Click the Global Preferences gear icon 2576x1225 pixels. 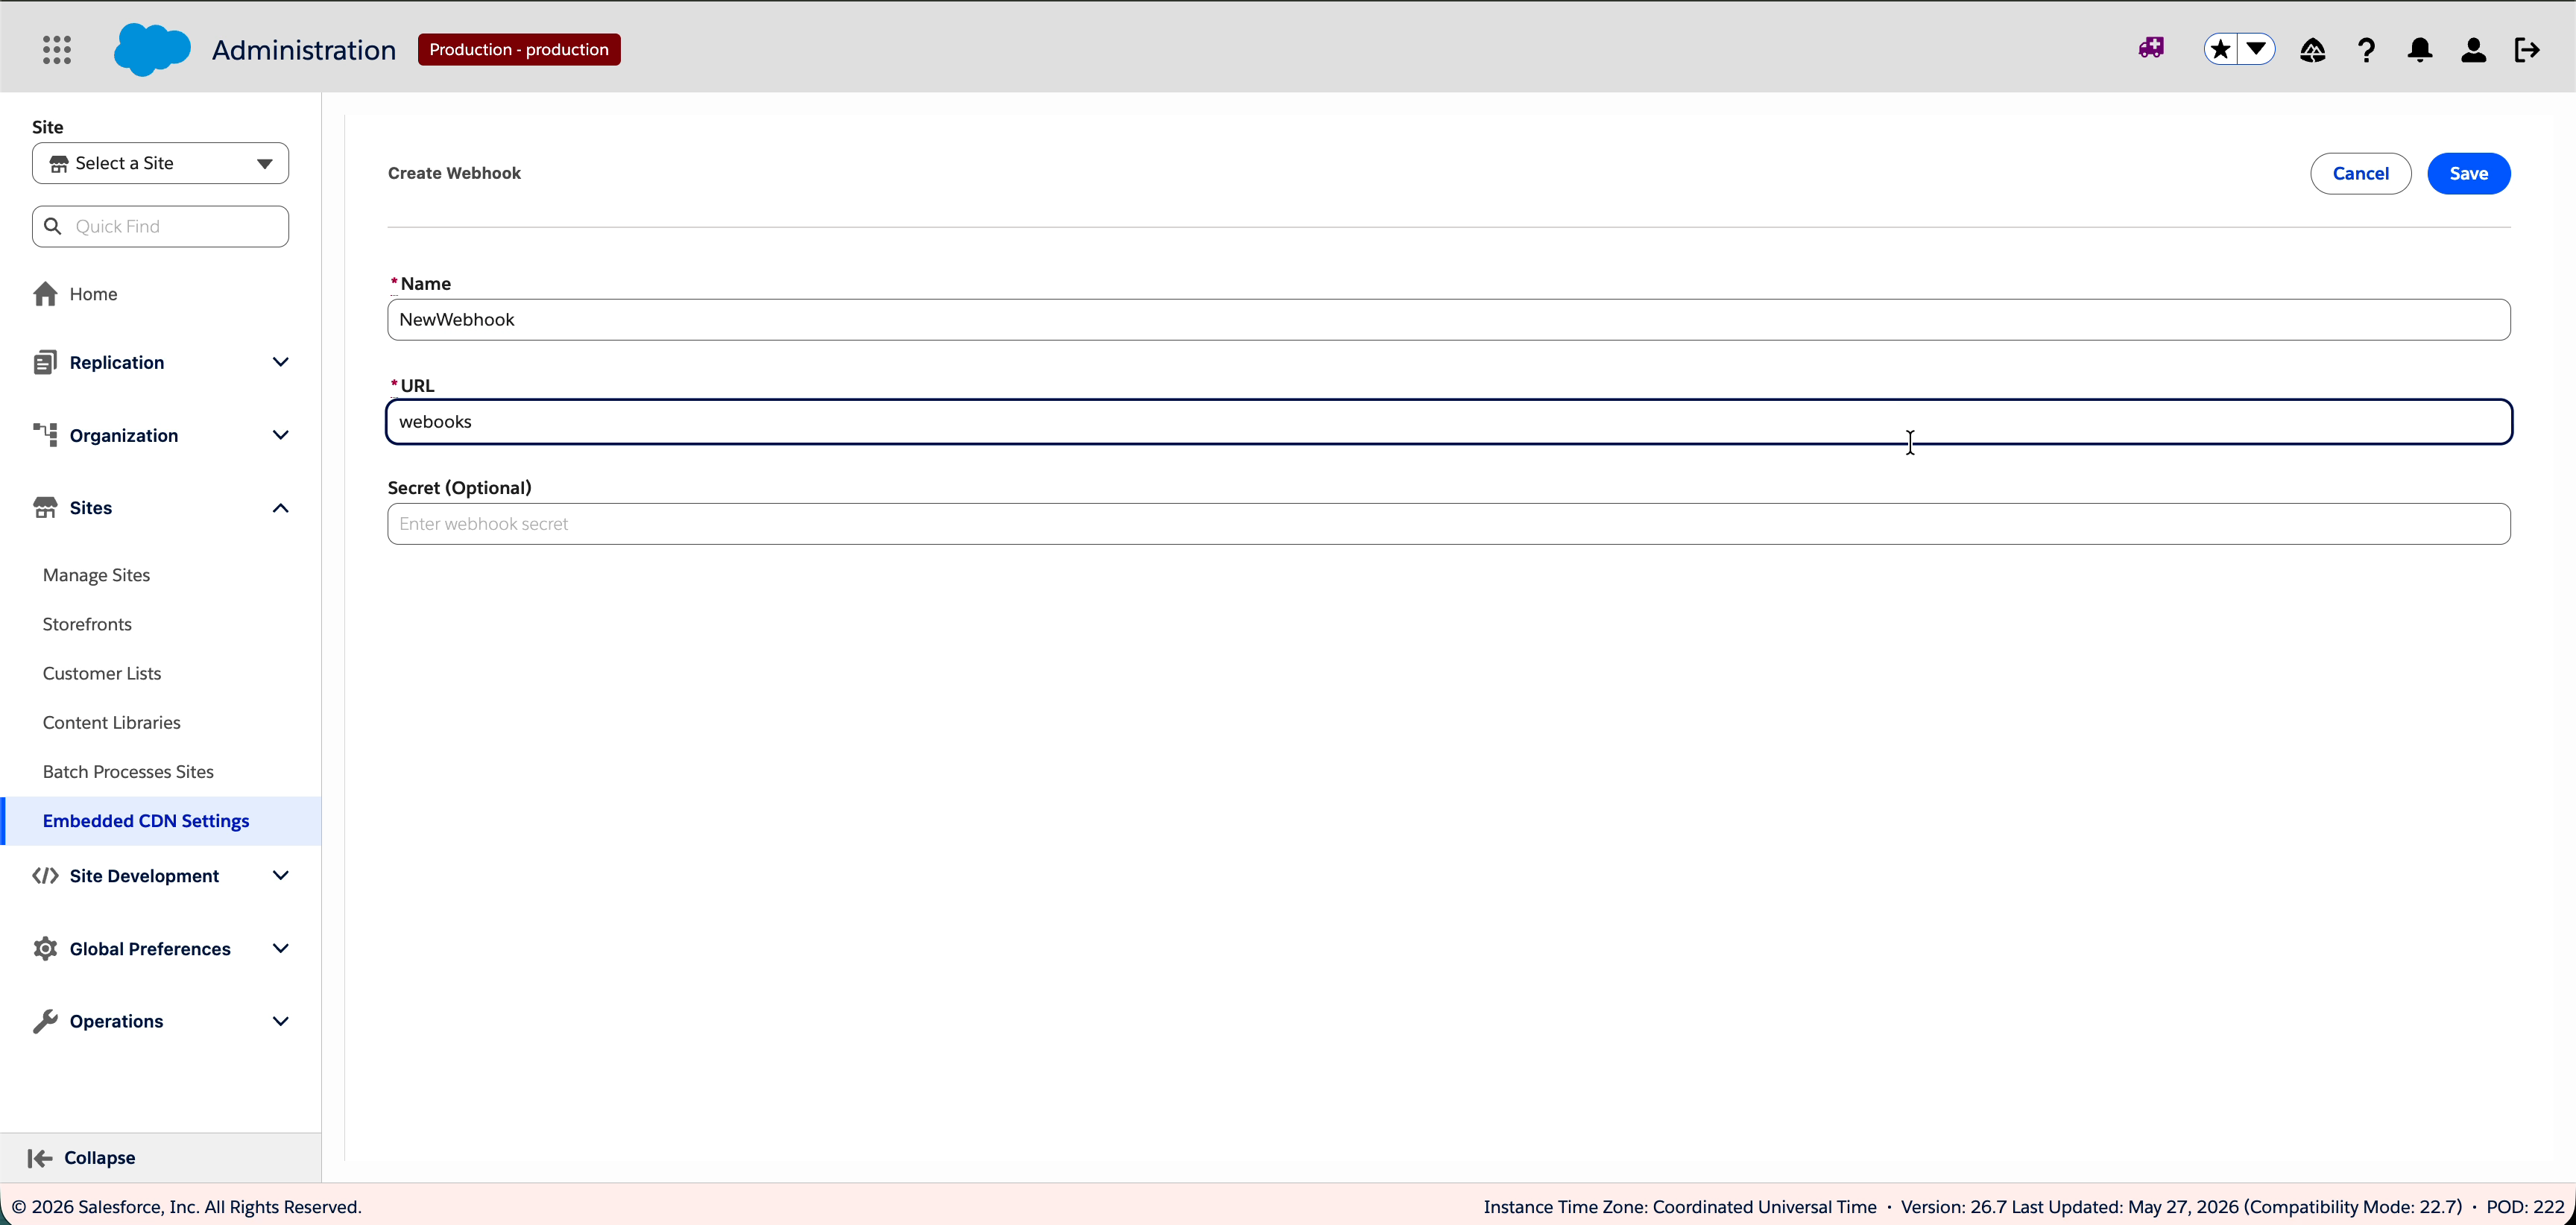pyautogui.click(x=45, y=948)
